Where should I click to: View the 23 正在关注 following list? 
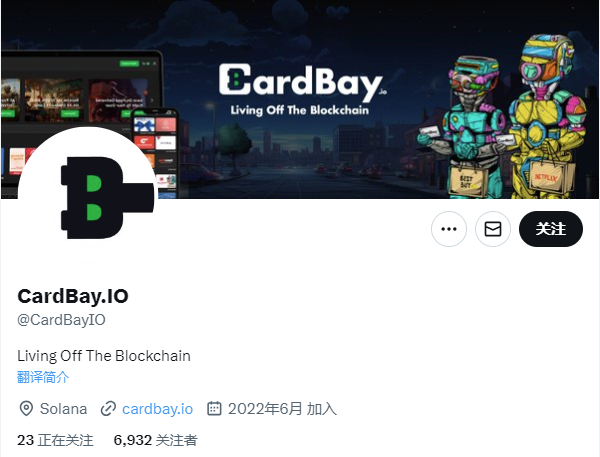[x=55, y=440]
